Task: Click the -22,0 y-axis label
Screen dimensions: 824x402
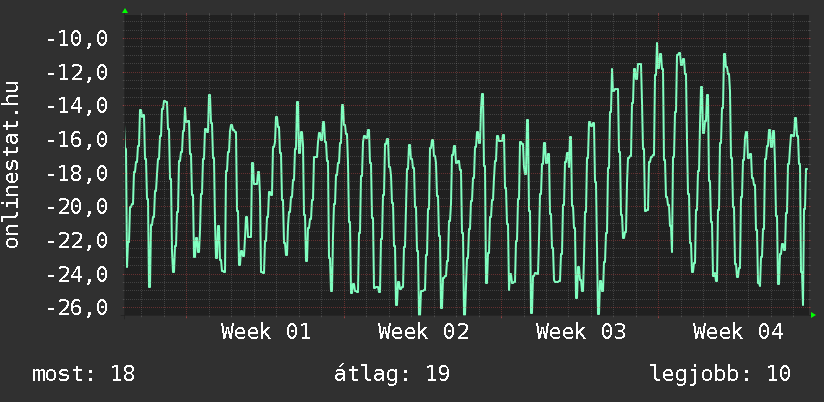Action: coord(77,241)
